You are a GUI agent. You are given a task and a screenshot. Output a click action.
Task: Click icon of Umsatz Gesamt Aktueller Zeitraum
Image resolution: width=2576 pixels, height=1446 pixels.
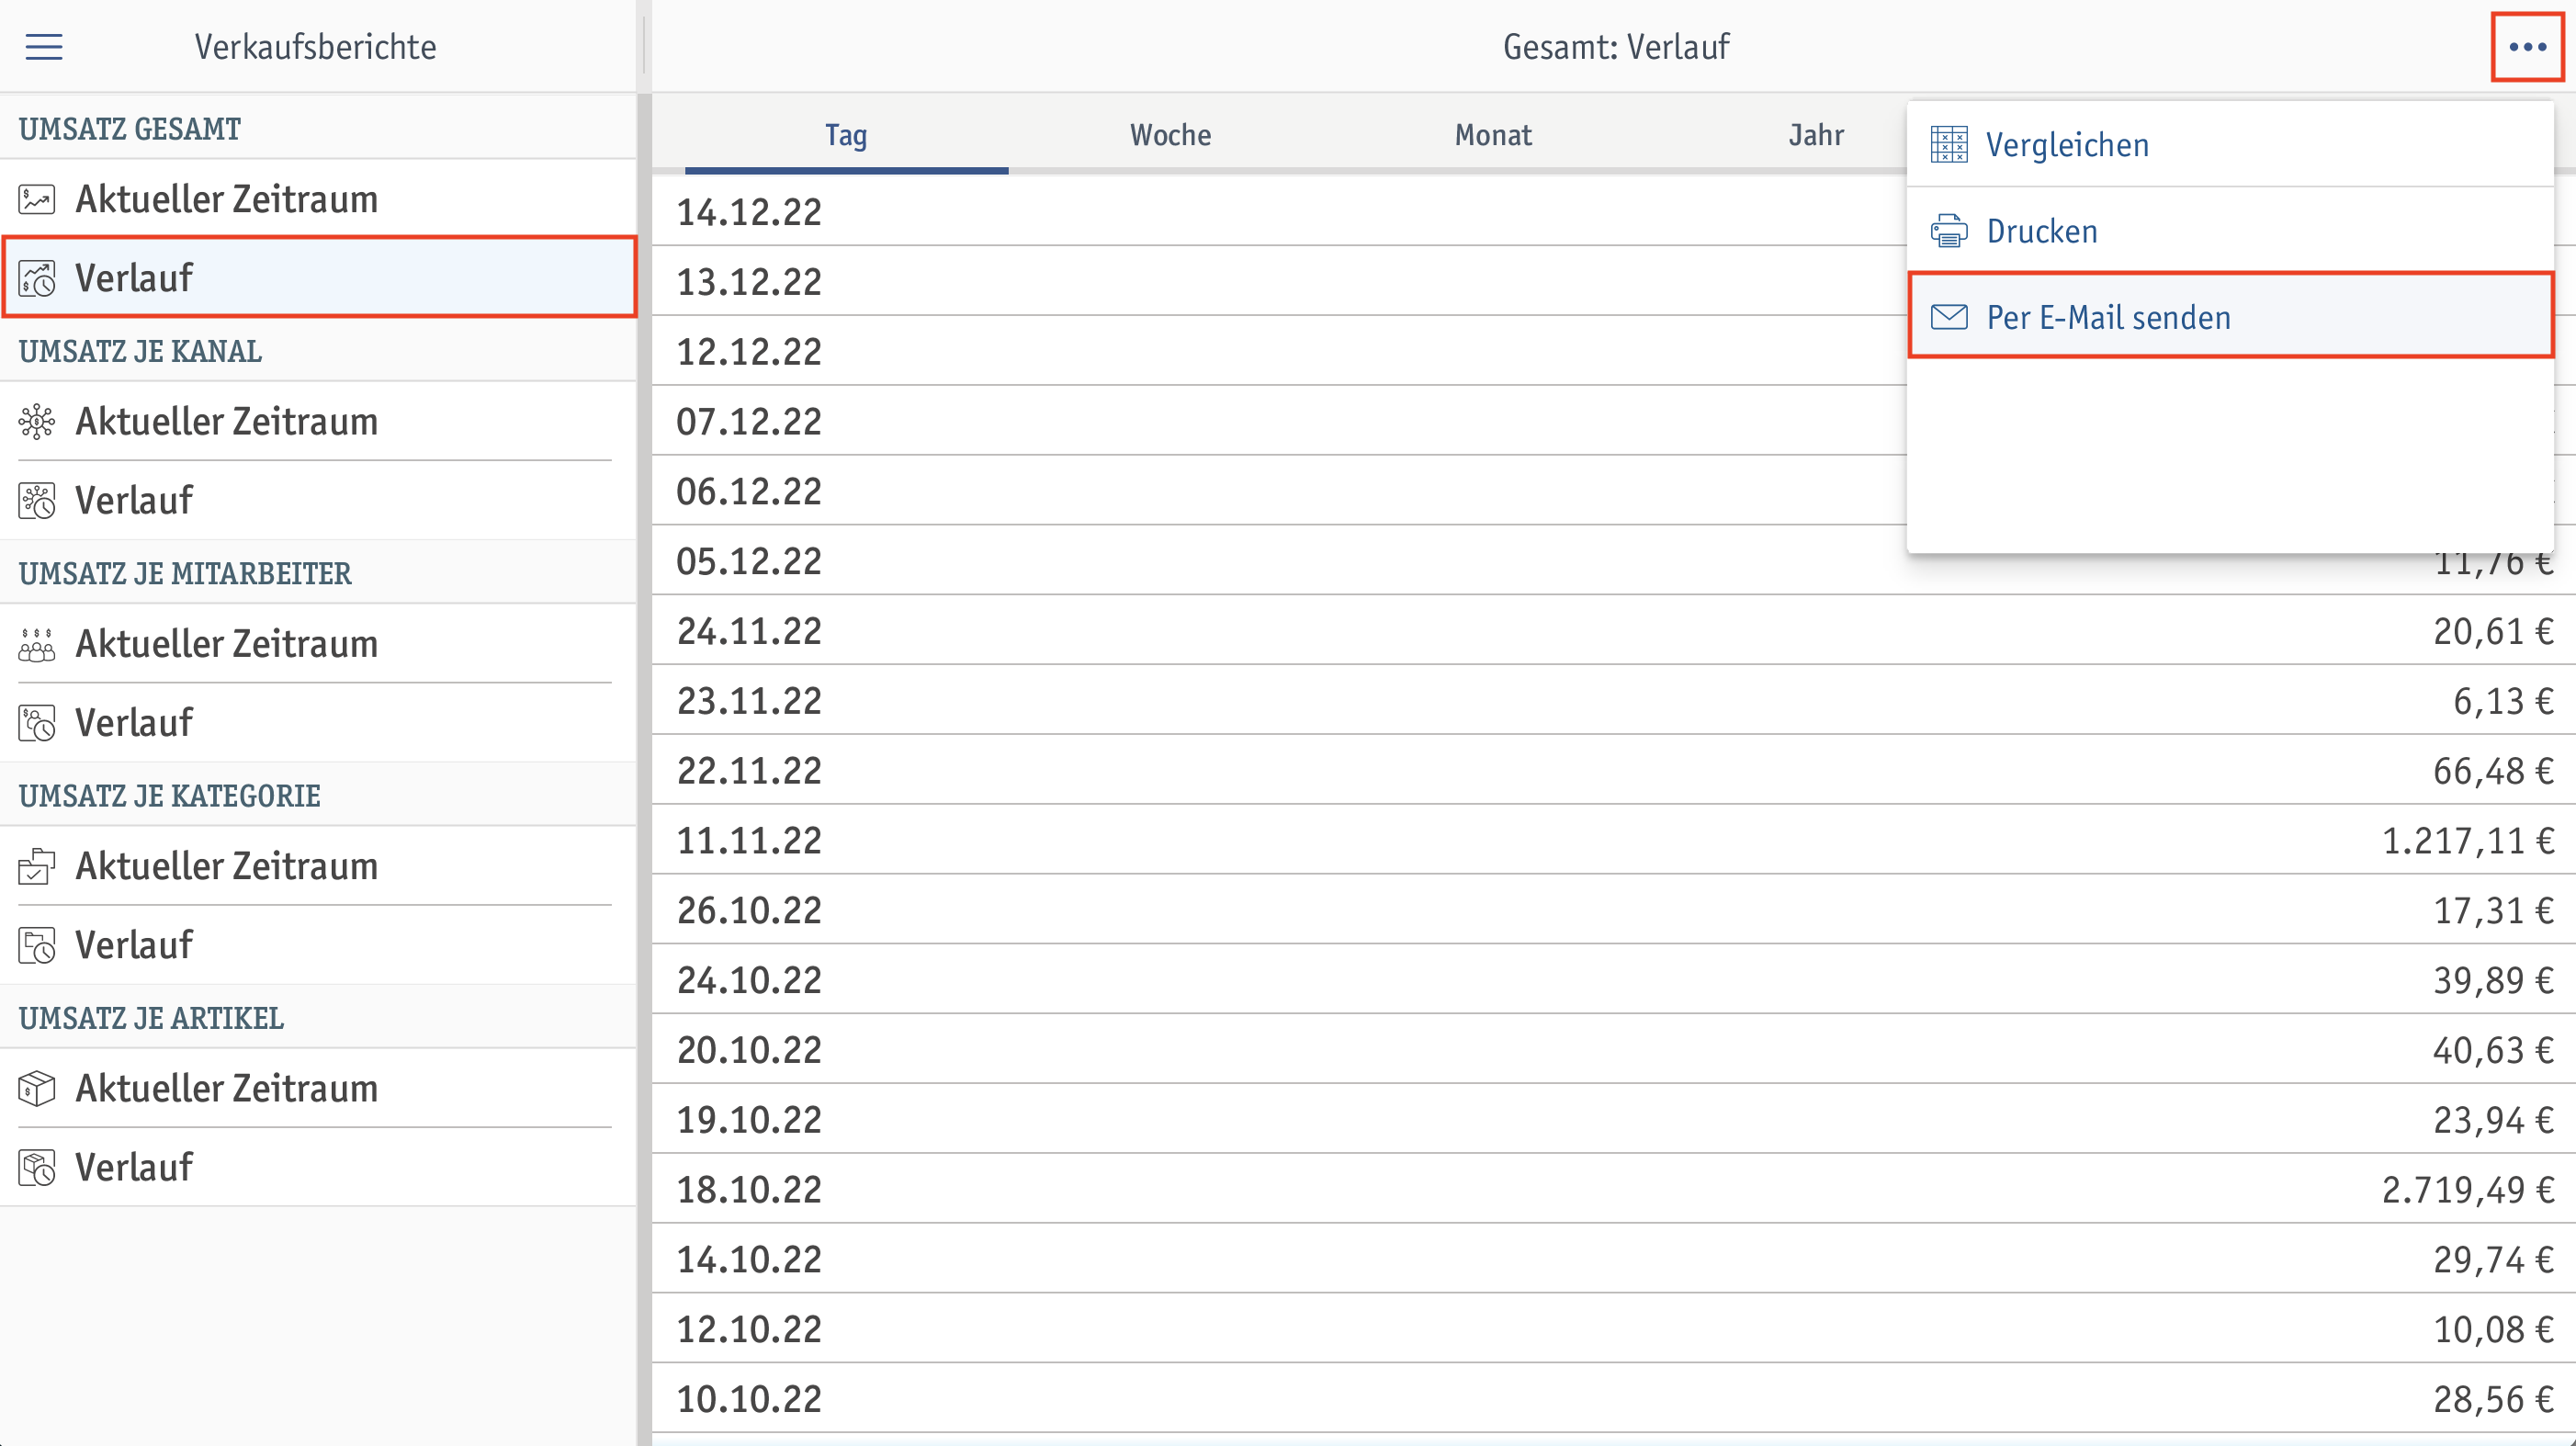point(37,199)
